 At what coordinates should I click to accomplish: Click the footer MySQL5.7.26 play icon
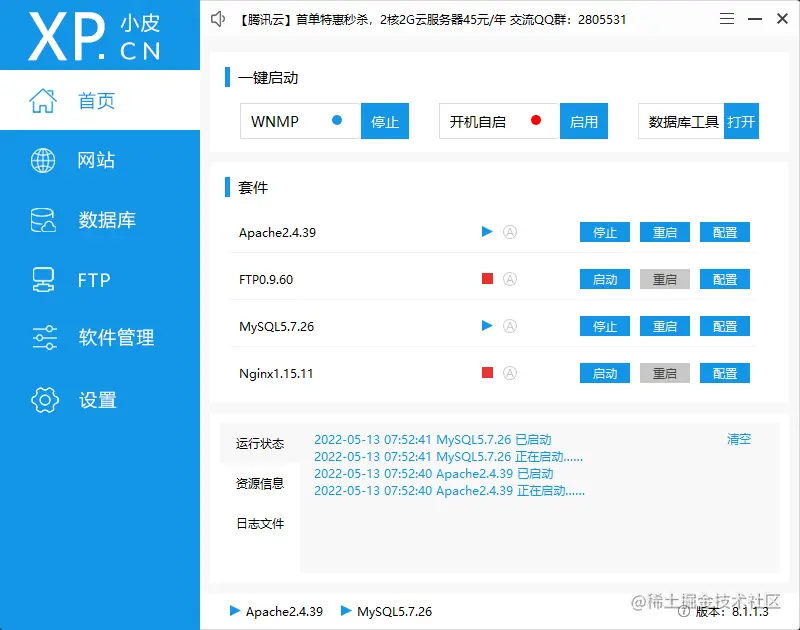[x=346, y=610]
